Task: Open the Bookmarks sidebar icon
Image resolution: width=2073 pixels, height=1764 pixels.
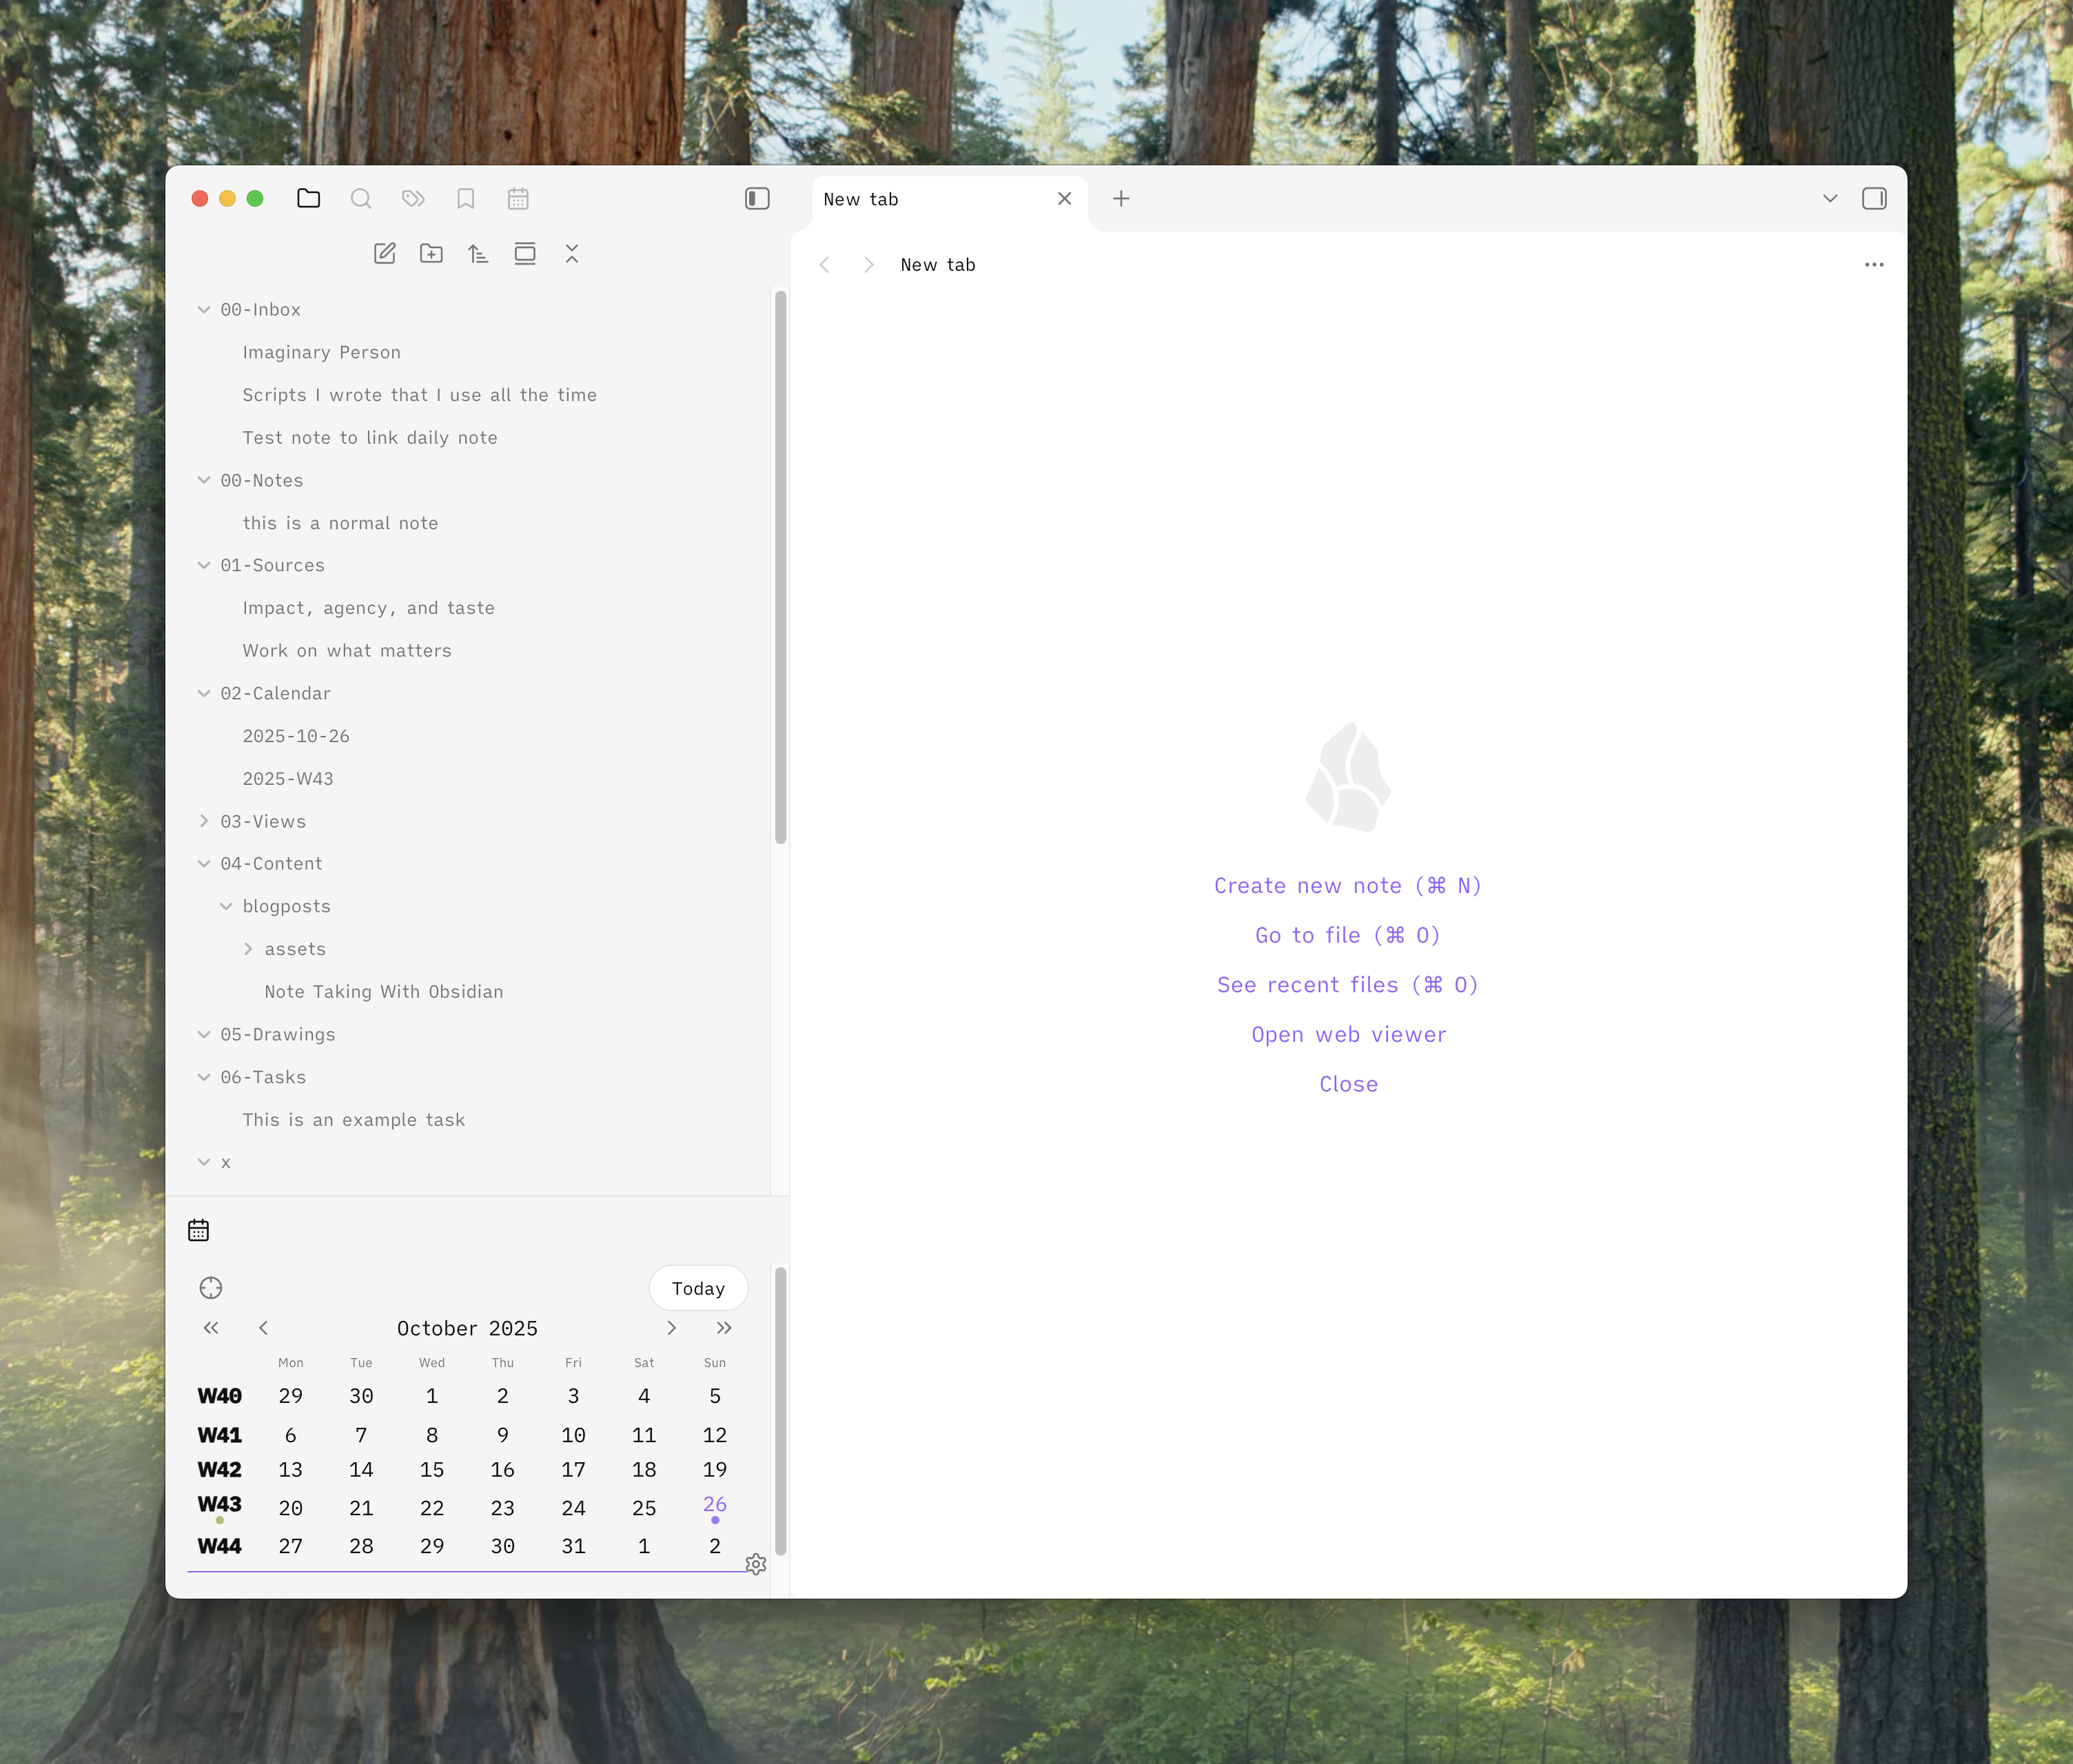Action: coord(466,199)
